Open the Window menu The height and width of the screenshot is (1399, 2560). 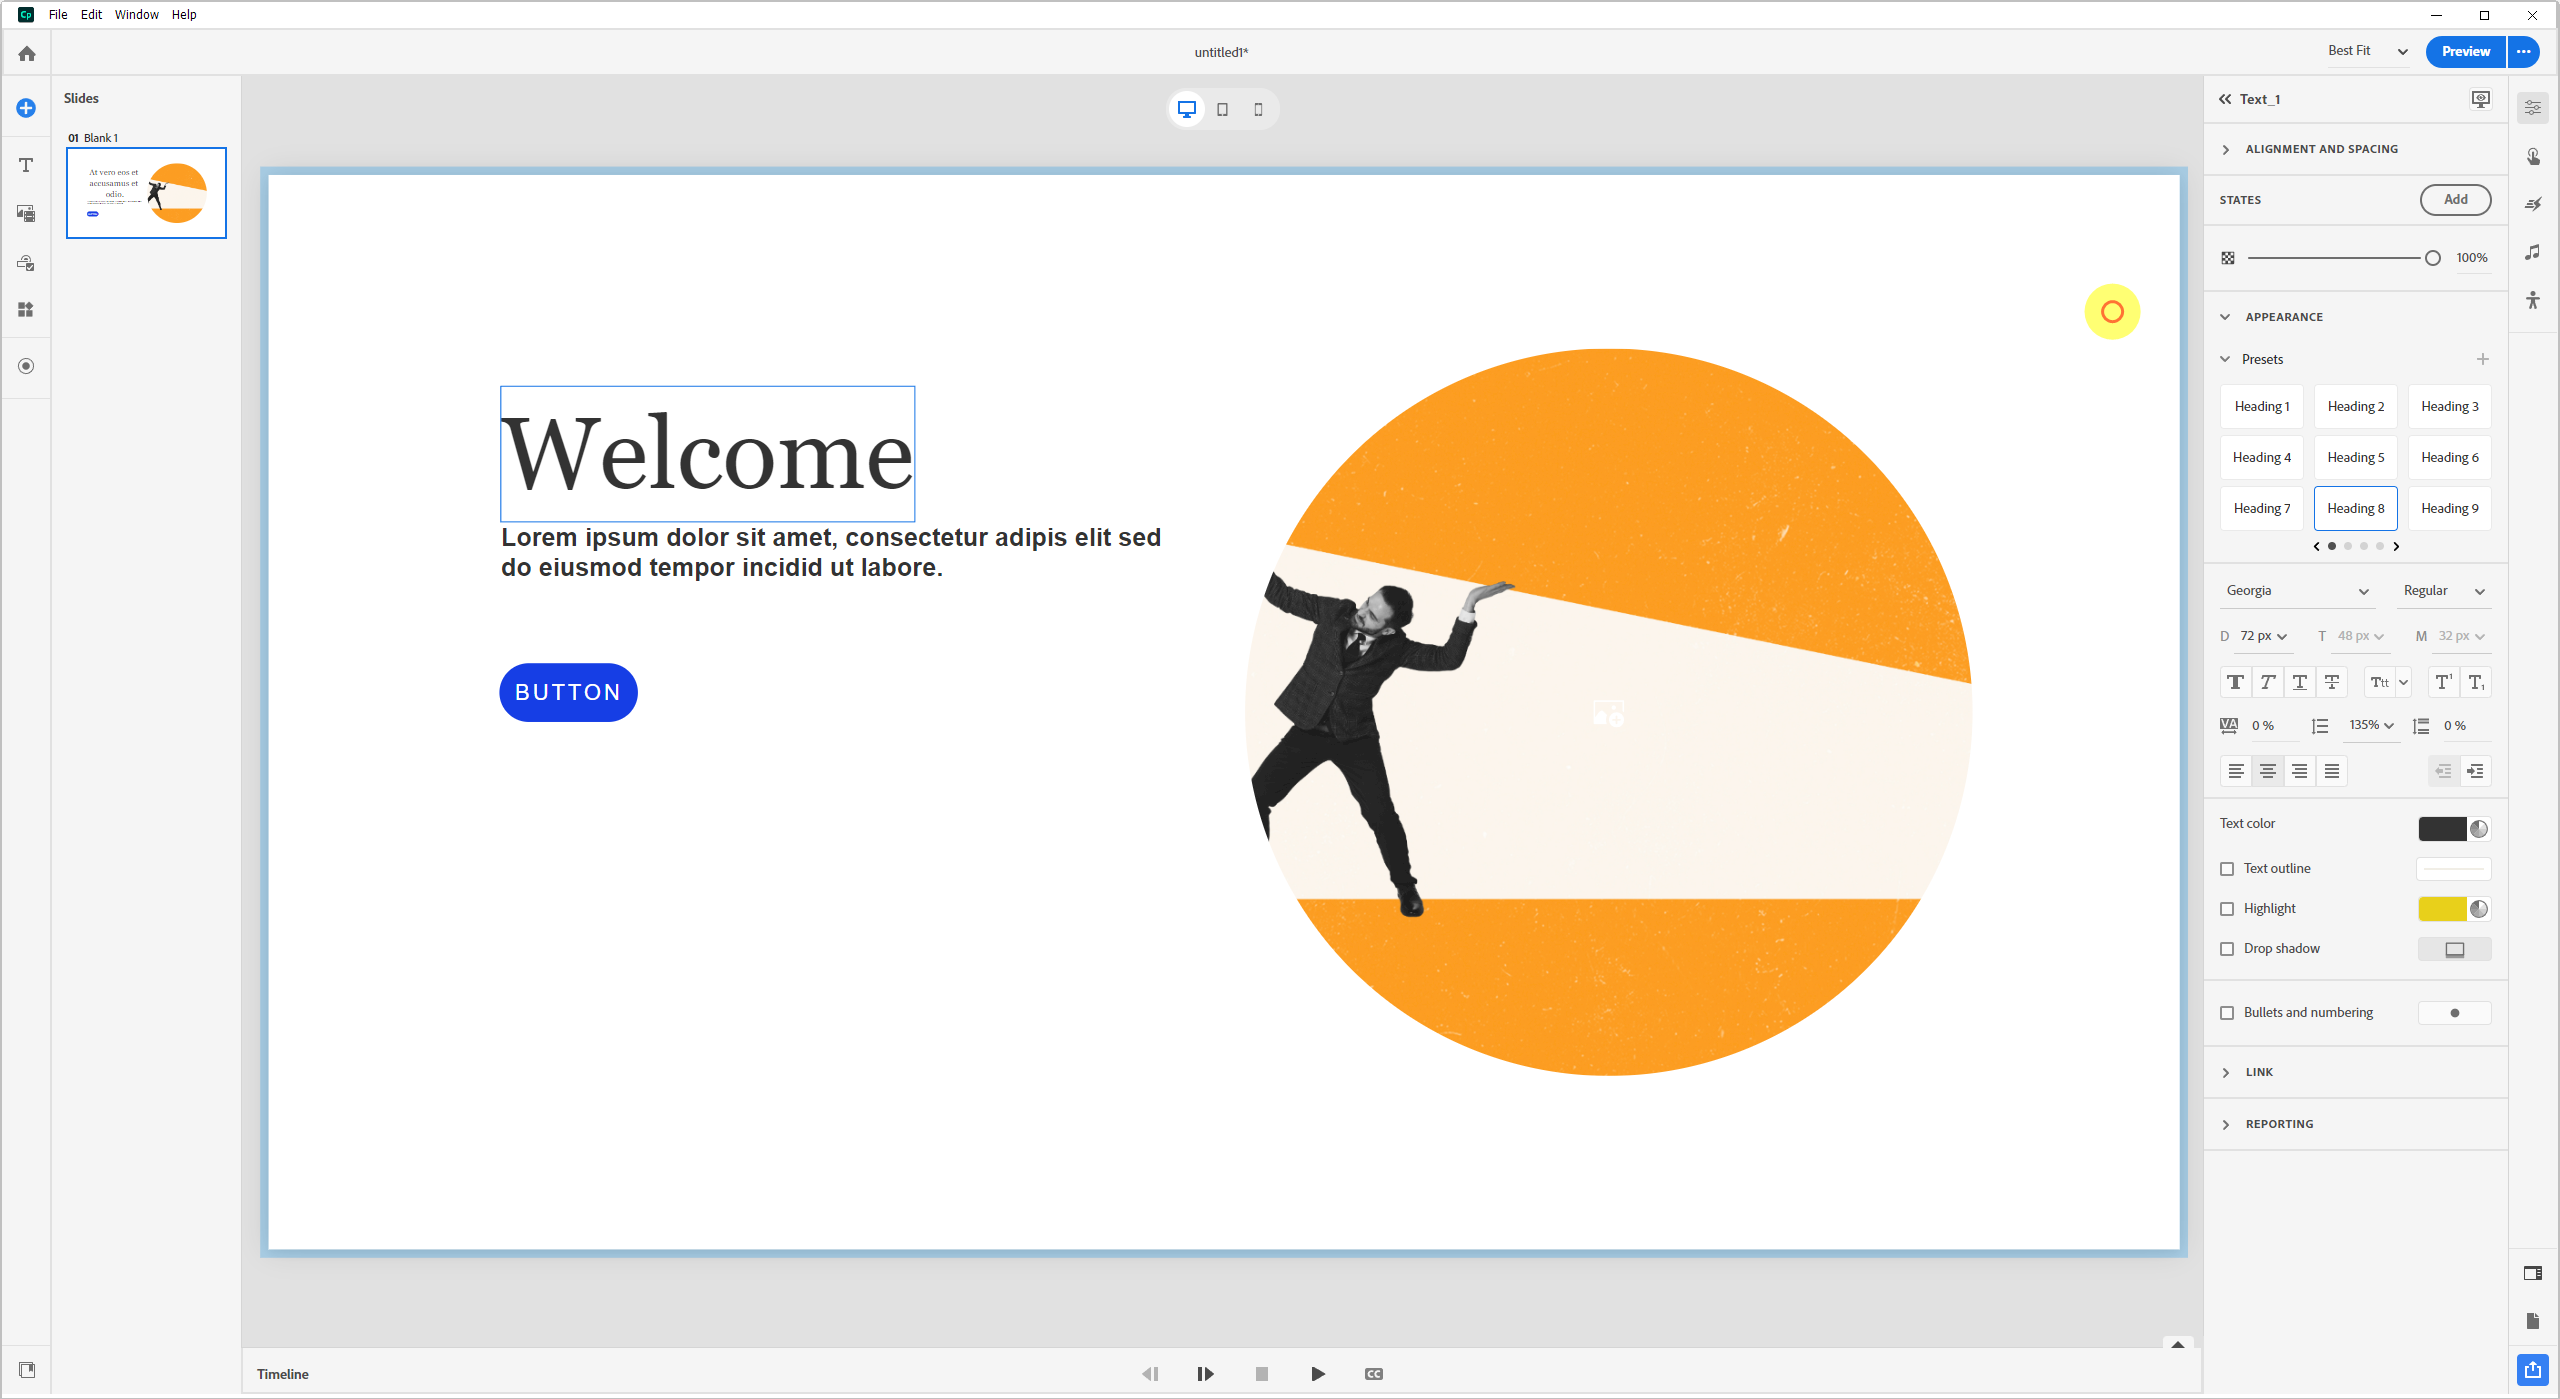tap(136, 14)
